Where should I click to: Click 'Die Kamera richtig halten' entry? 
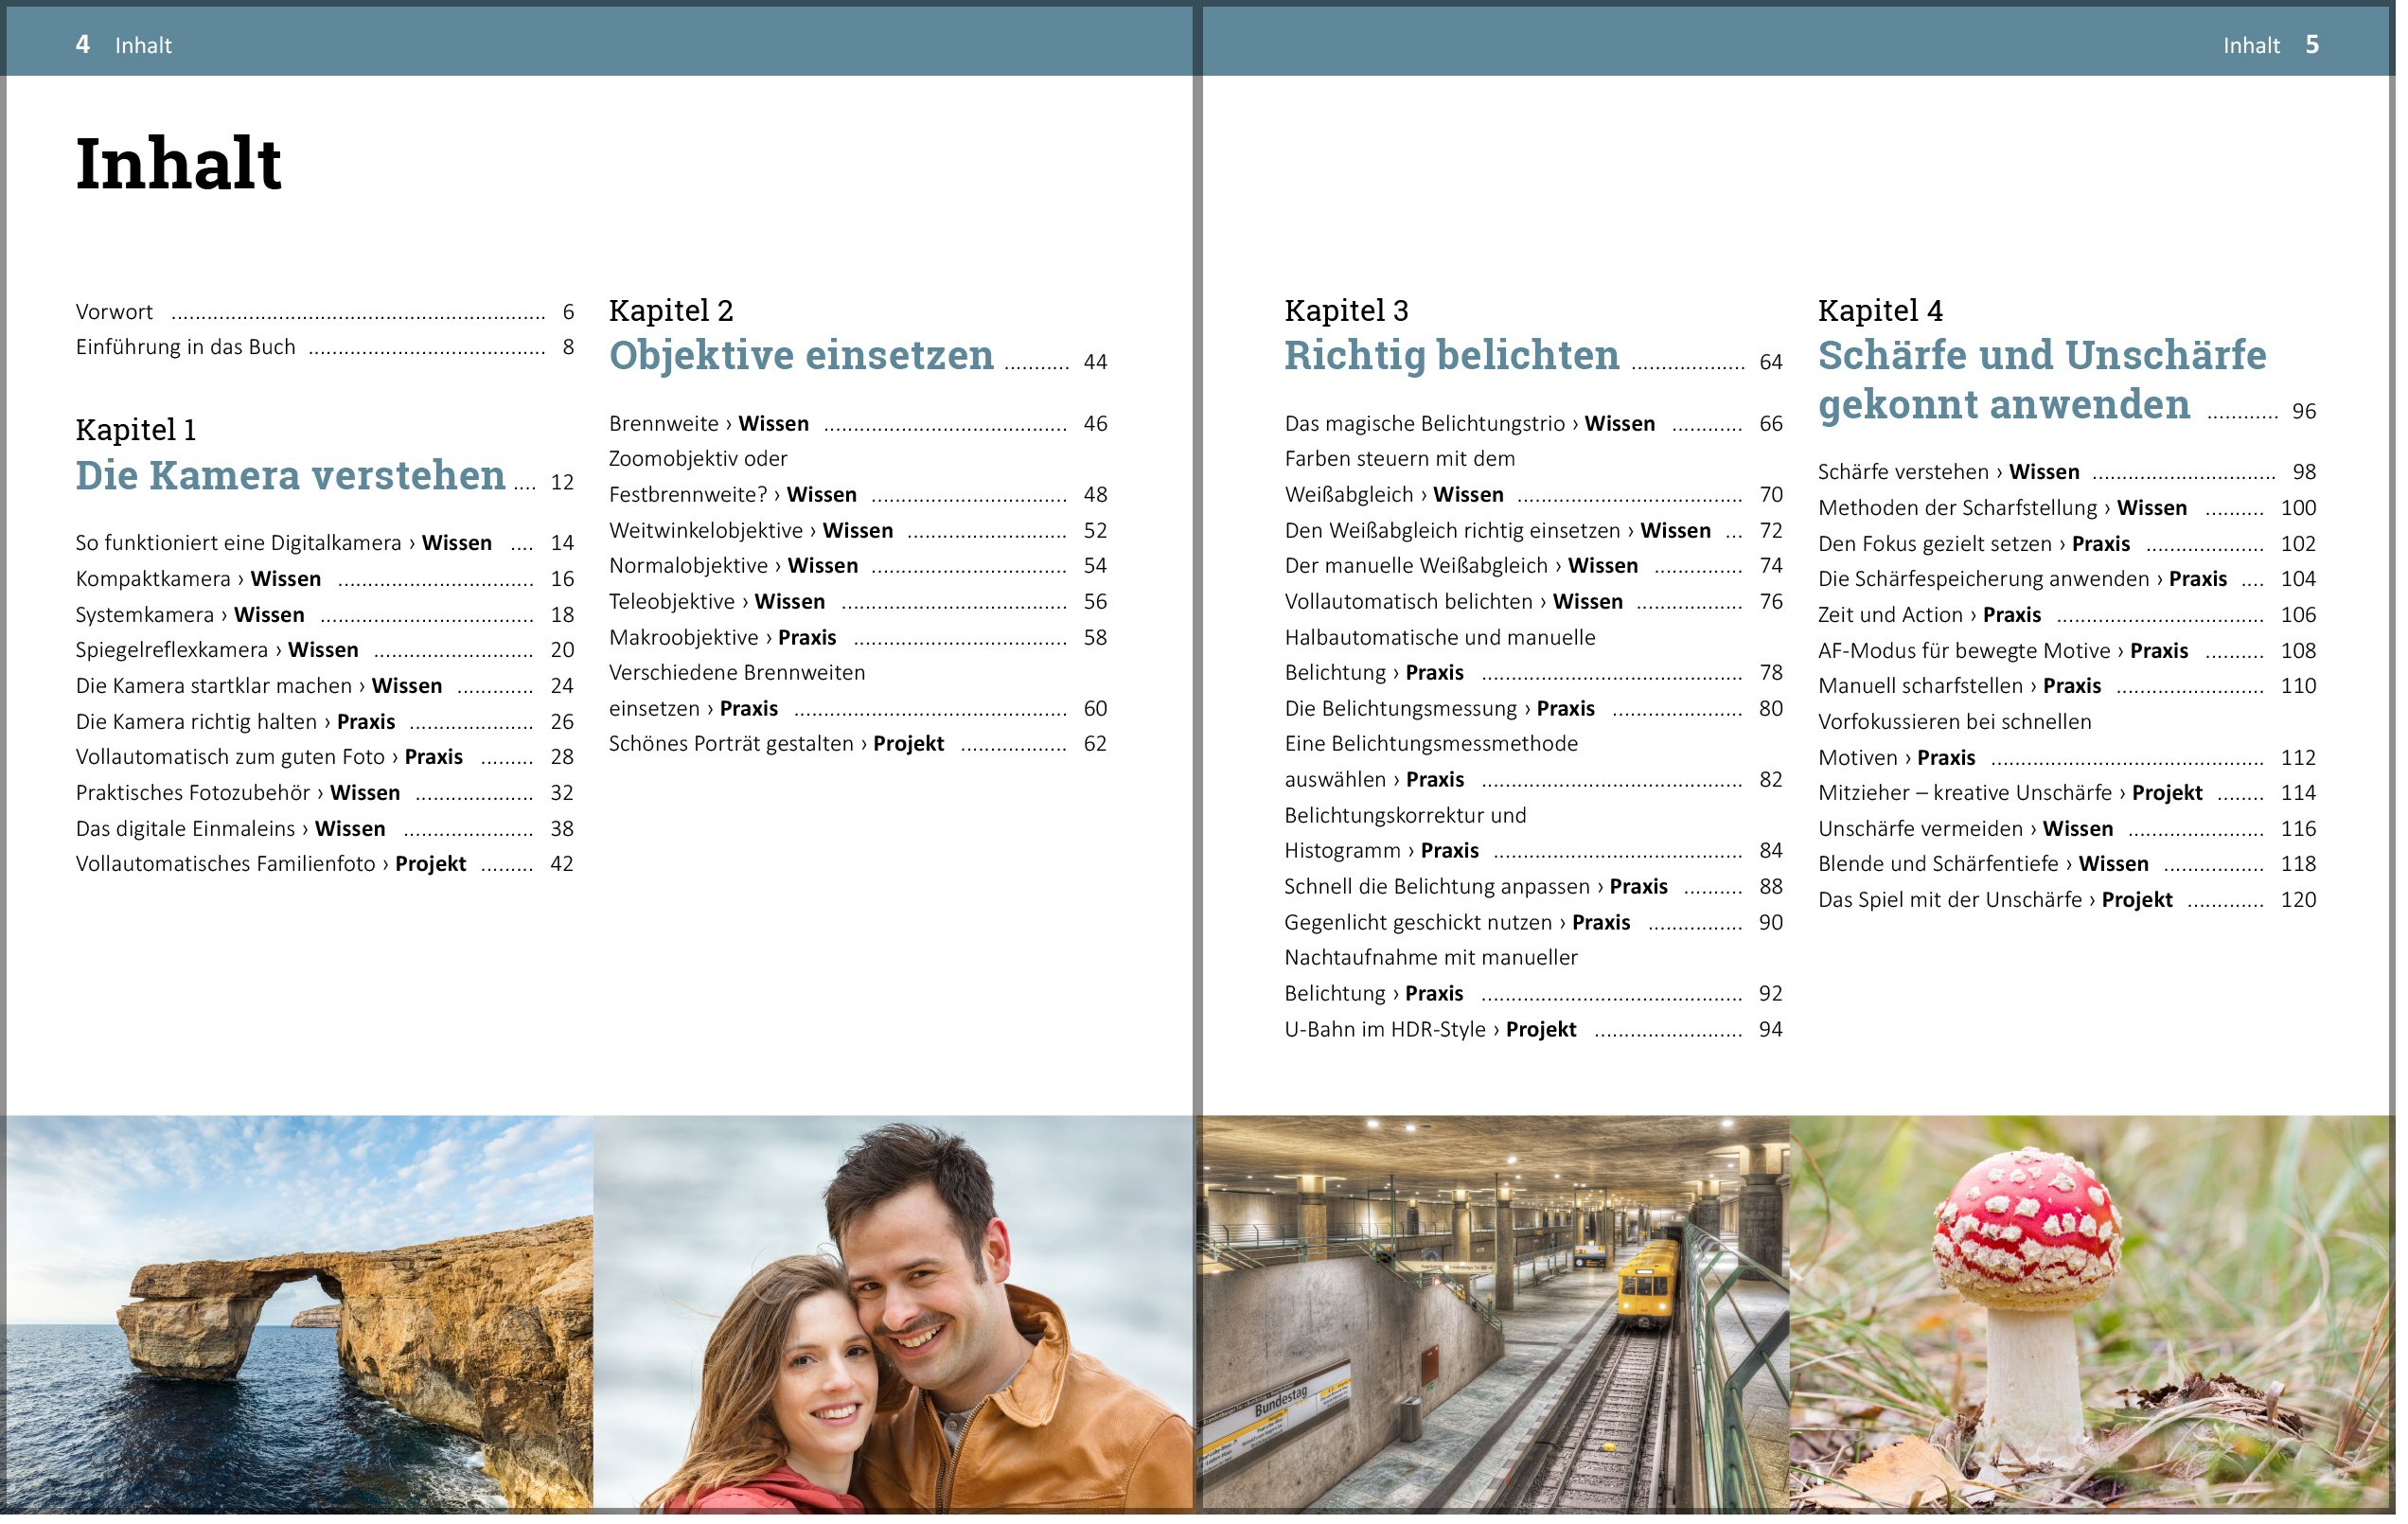coord(325,722)
